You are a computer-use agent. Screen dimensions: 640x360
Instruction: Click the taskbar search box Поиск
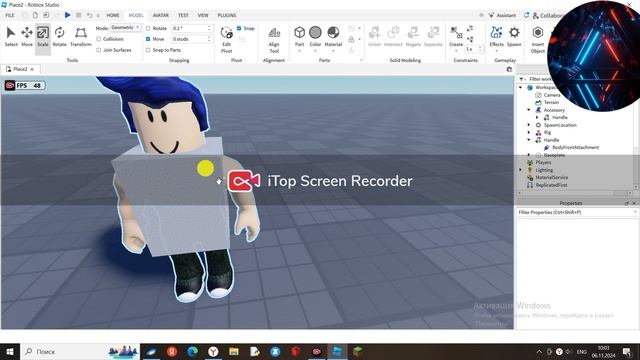point(80,351)
